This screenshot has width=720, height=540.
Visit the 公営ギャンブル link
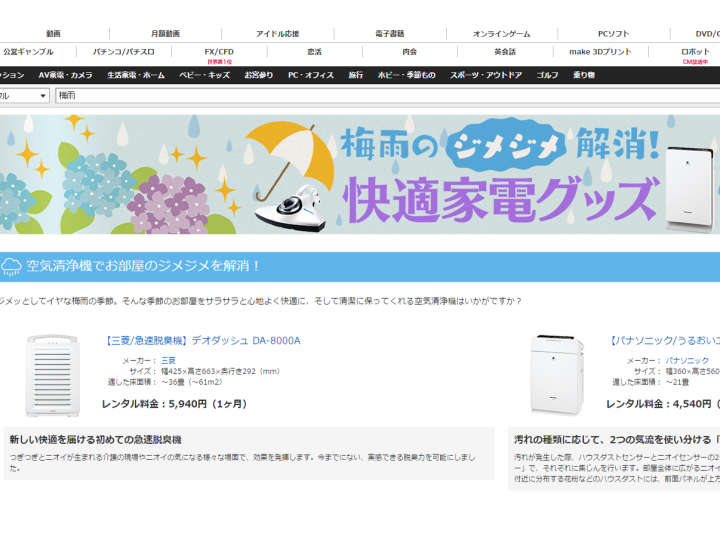[28, 51]
